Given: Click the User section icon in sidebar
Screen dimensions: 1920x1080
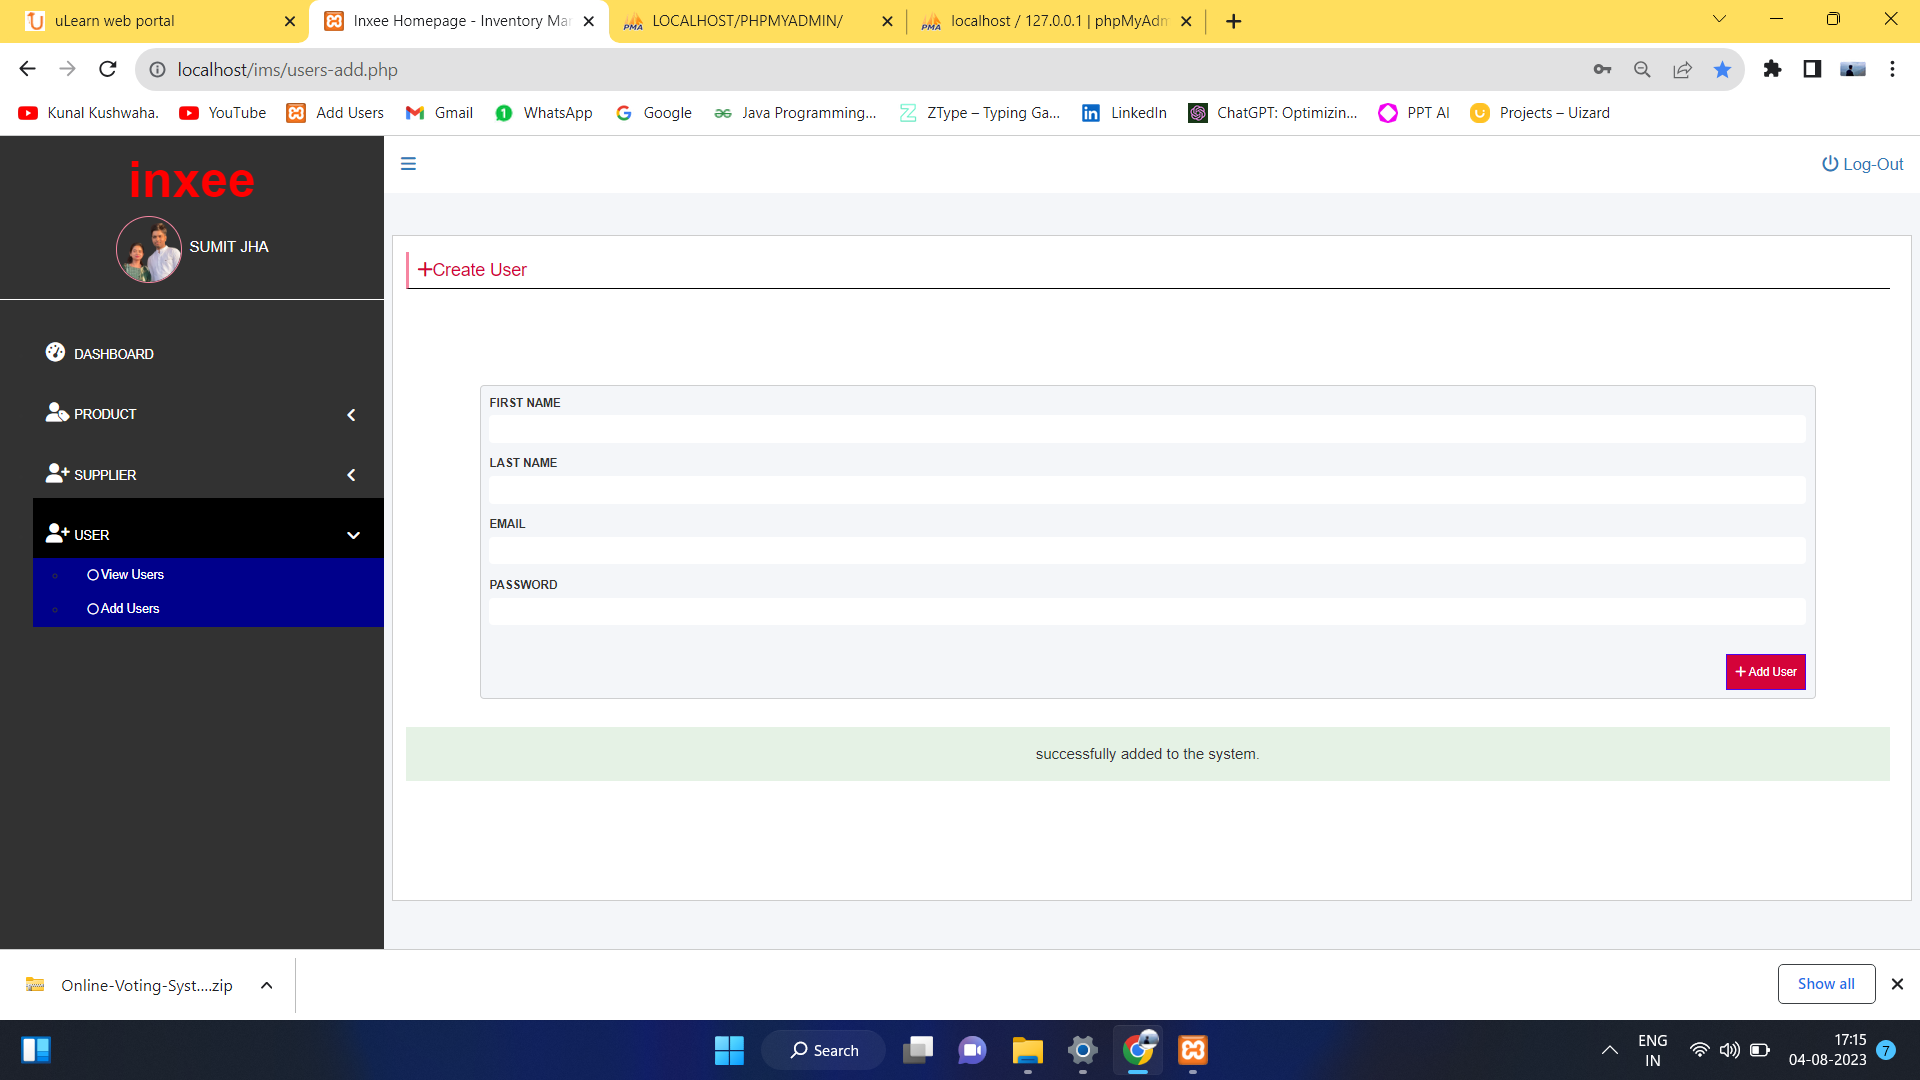Looking at the screenshot, I should [x=57, y=533].
